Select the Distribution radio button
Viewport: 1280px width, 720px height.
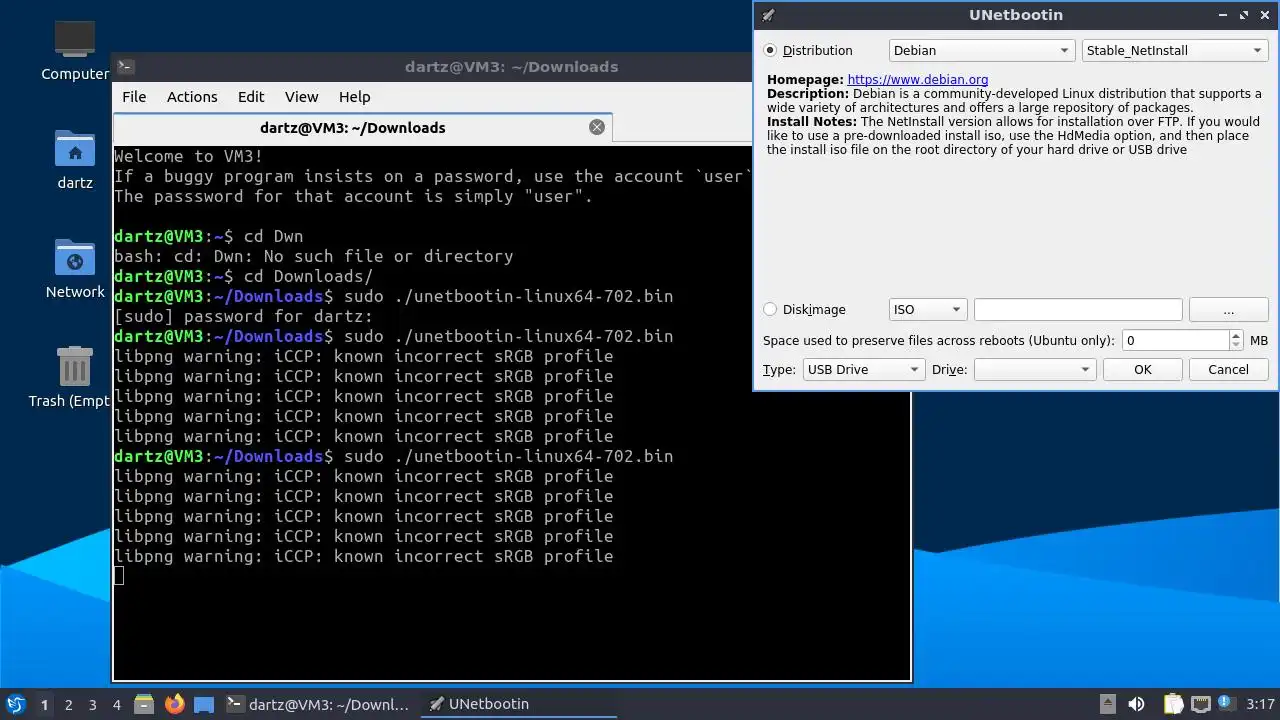point(770,50)
